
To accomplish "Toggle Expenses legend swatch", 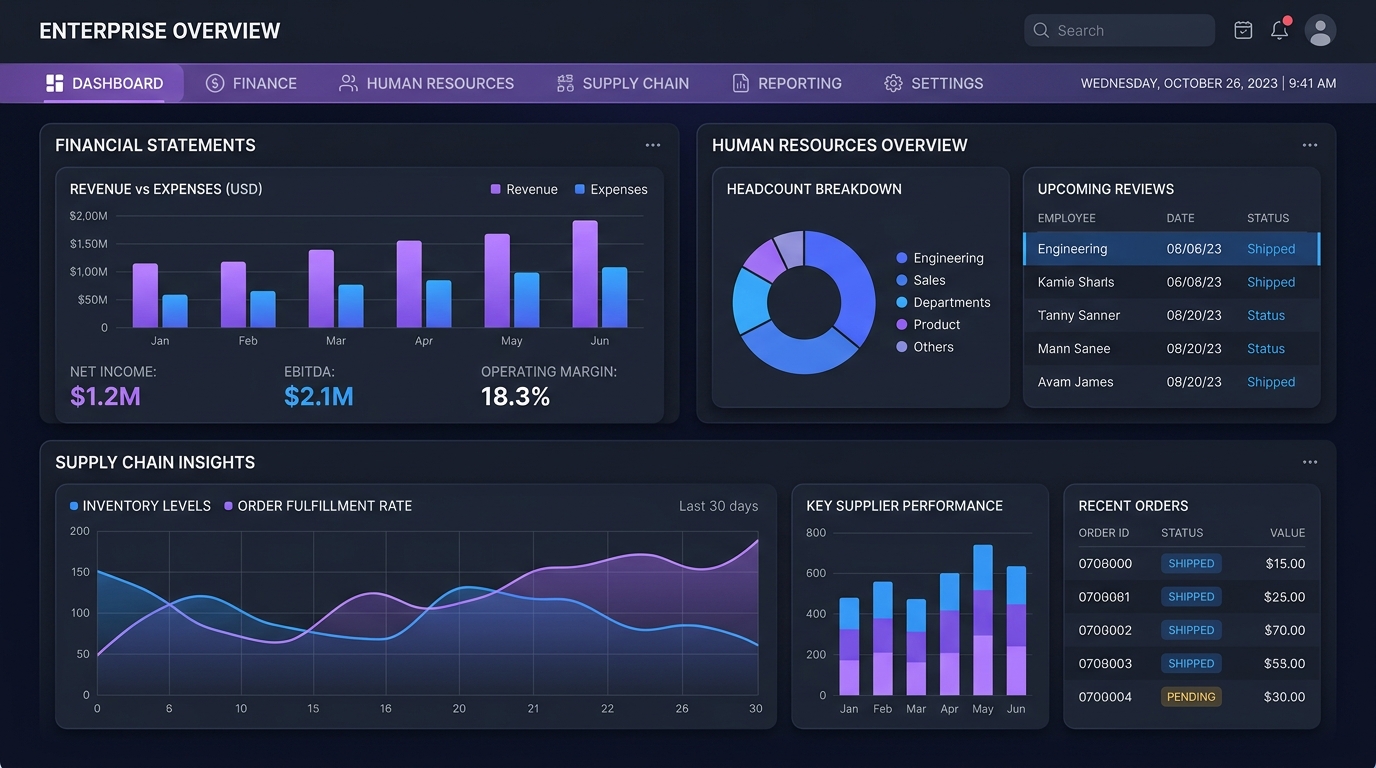I will tap(580, 189).
